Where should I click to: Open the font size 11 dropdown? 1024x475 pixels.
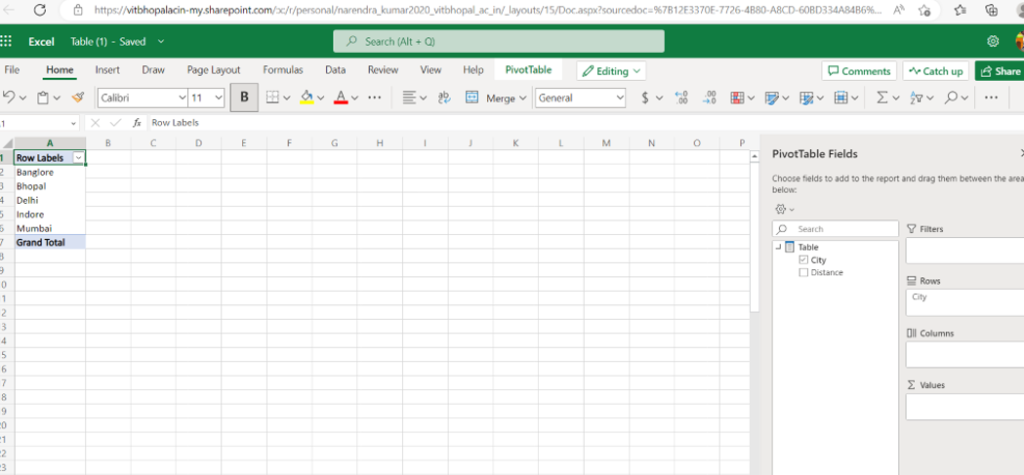coord(218,98)
